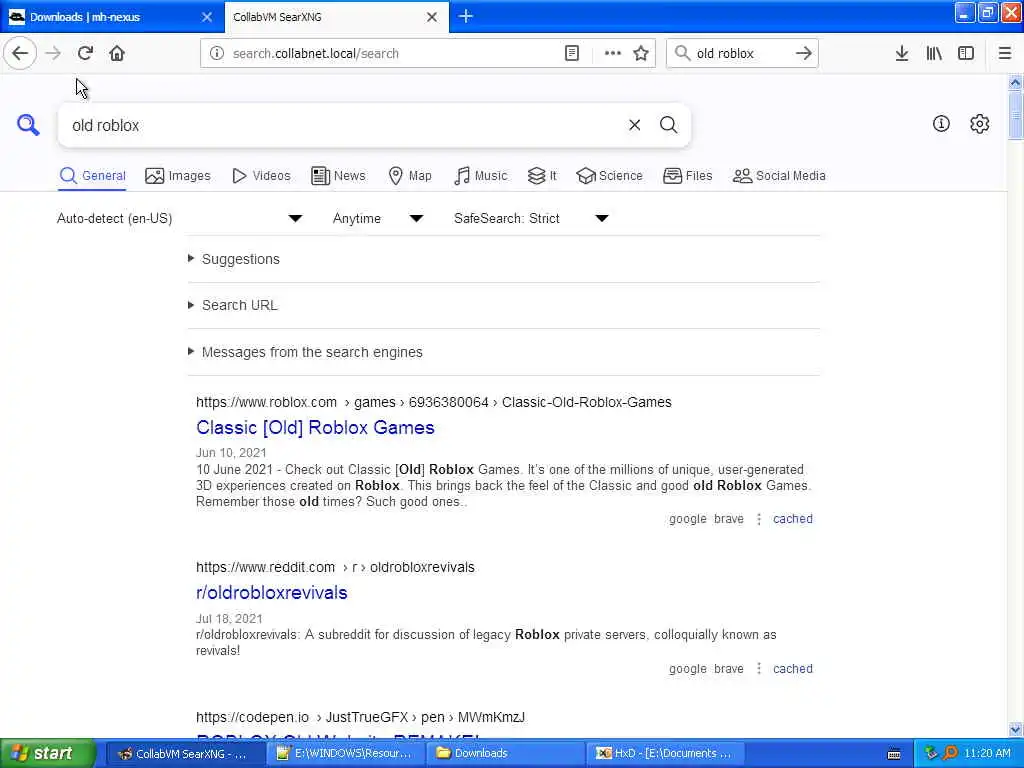Switch to the Files category
Image resolution: width=1024 pixels, height=768 pixels.
pos(688,176)
